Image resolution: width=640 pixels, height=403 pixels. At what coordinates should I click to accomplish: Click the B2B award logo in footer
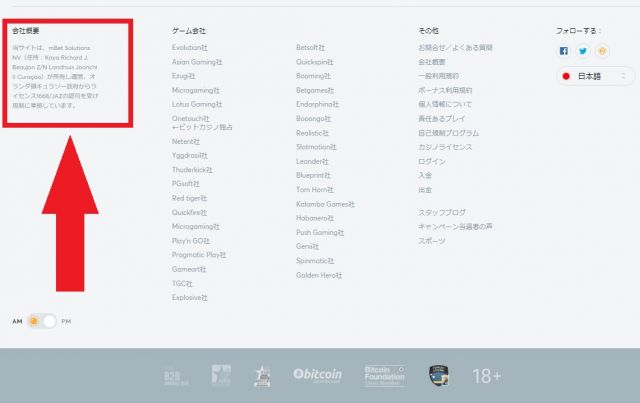[x=176, y=376]
